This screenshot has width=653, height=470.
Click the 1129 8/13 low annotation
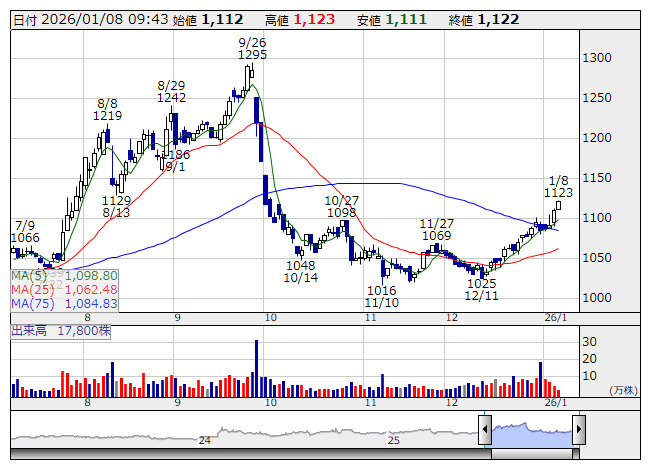tap(117, 206)
